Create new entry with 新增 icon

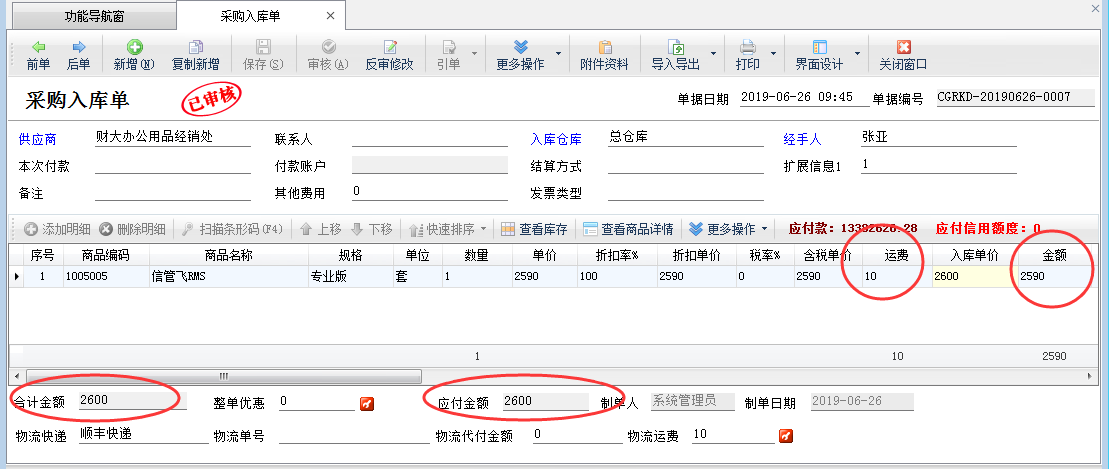pos(133,54)
